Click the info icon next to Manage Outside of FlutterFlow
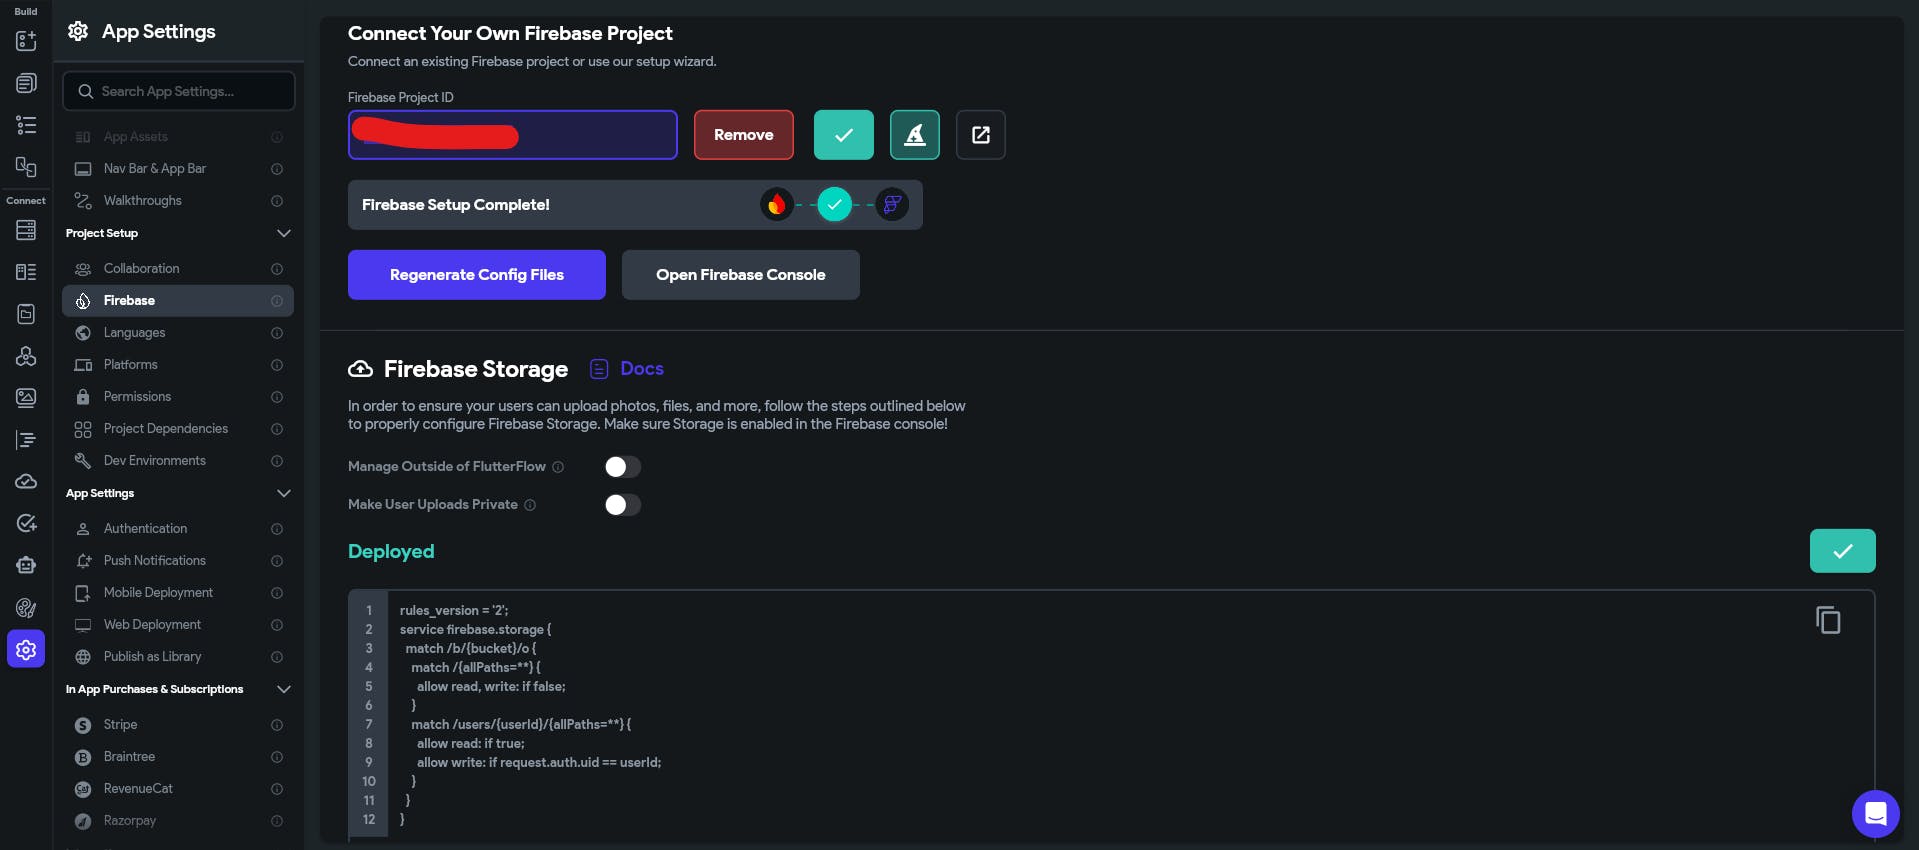 [x=558, y=467]
